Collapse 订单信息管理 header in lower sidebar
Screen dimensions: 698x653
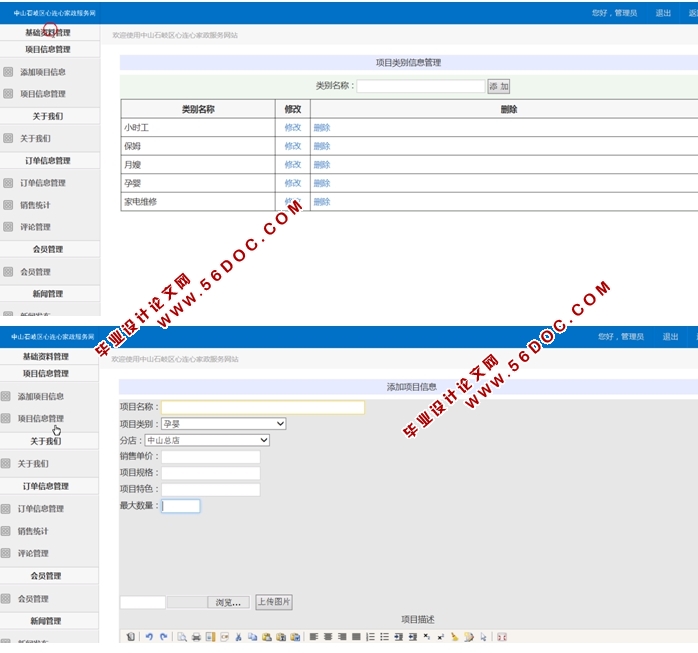46,486
